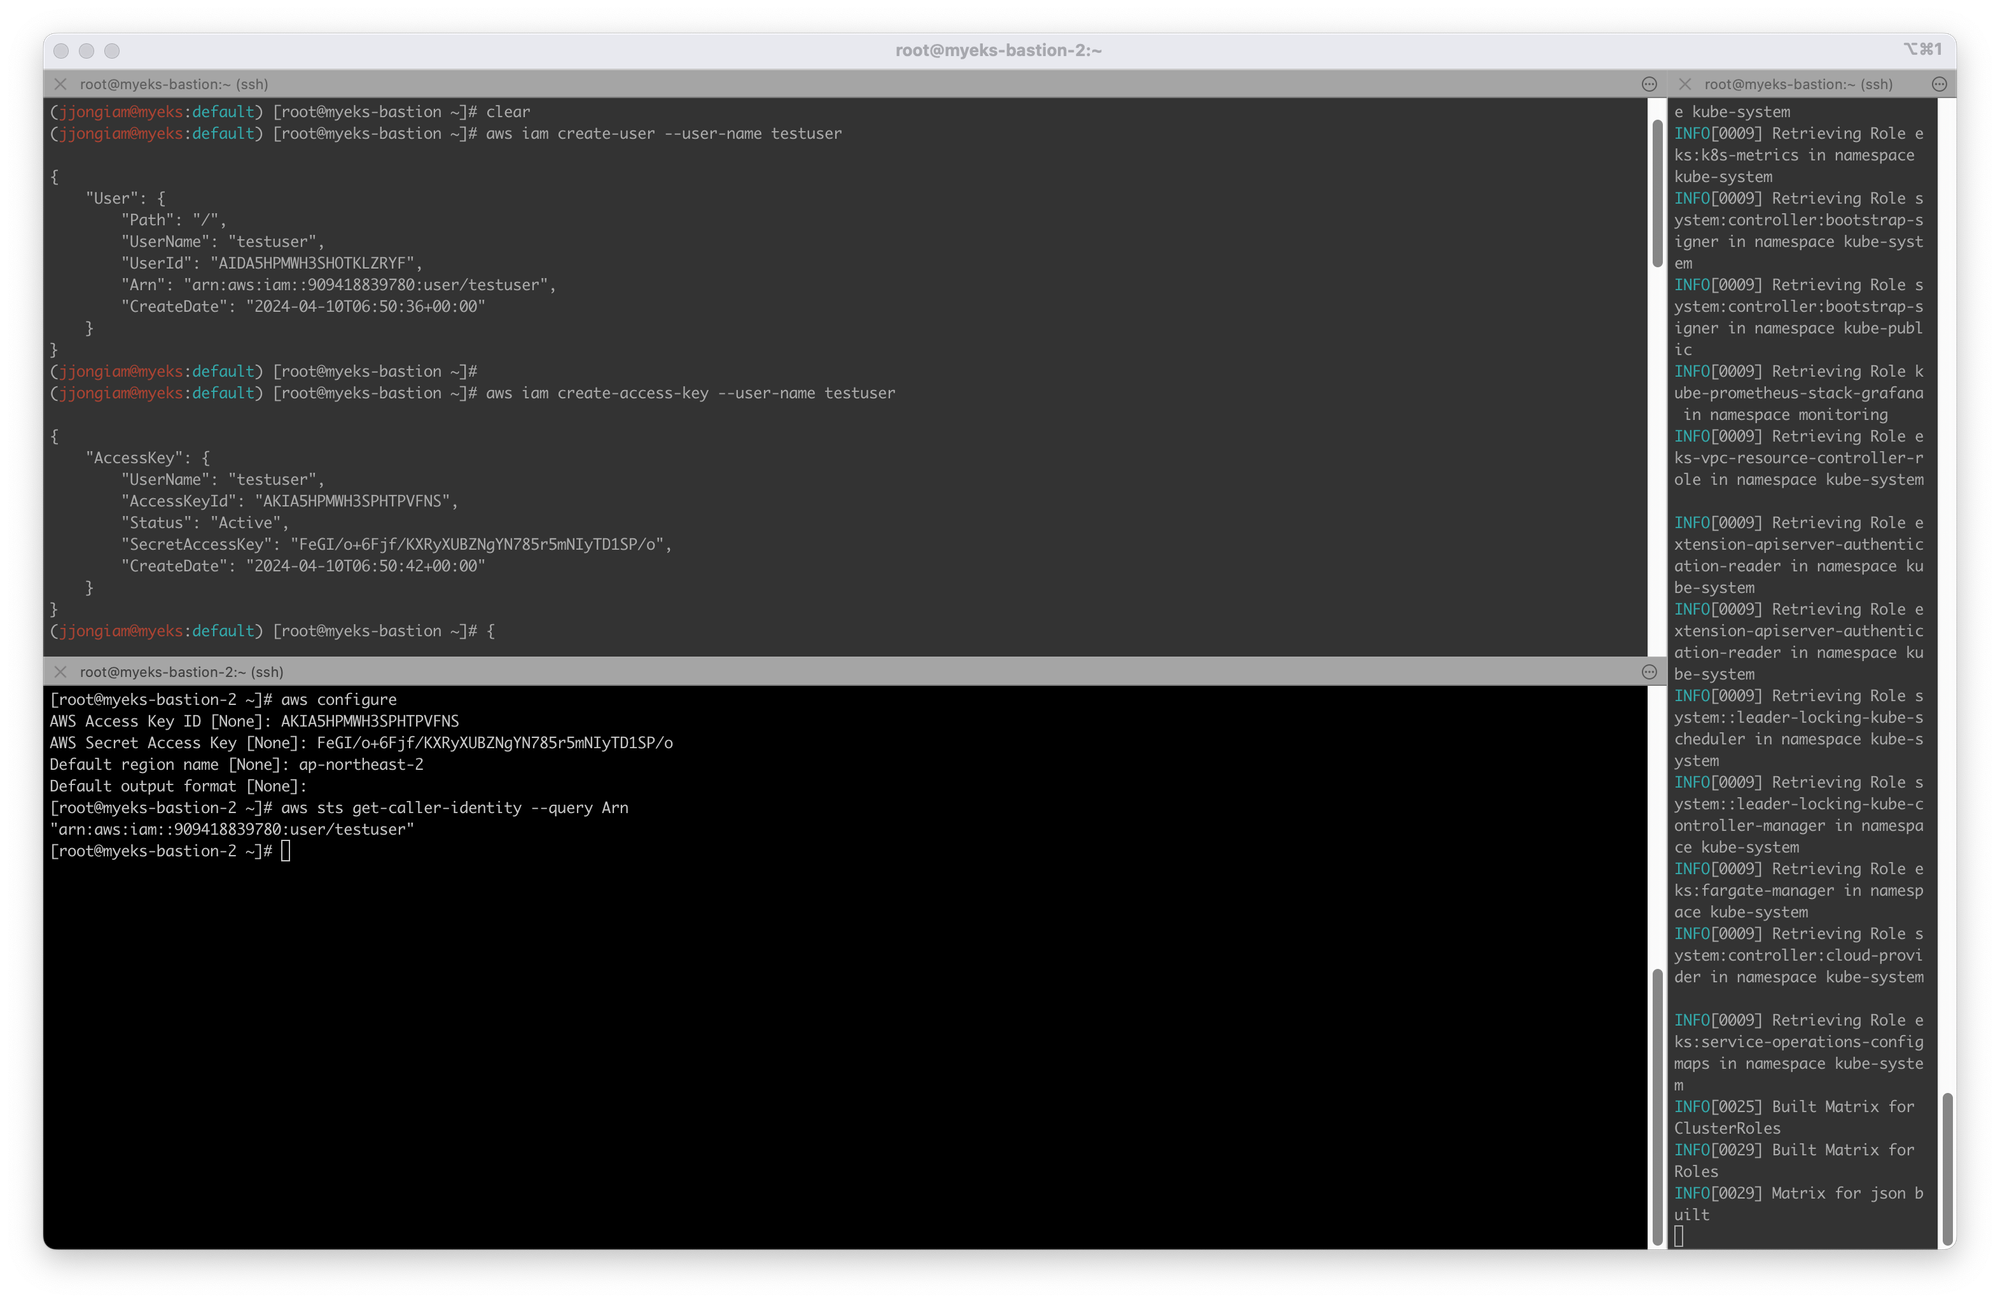Click the ⌥⌘1 shortcut indicator
2000x1303 pixels.
(x=1922, y=49)
